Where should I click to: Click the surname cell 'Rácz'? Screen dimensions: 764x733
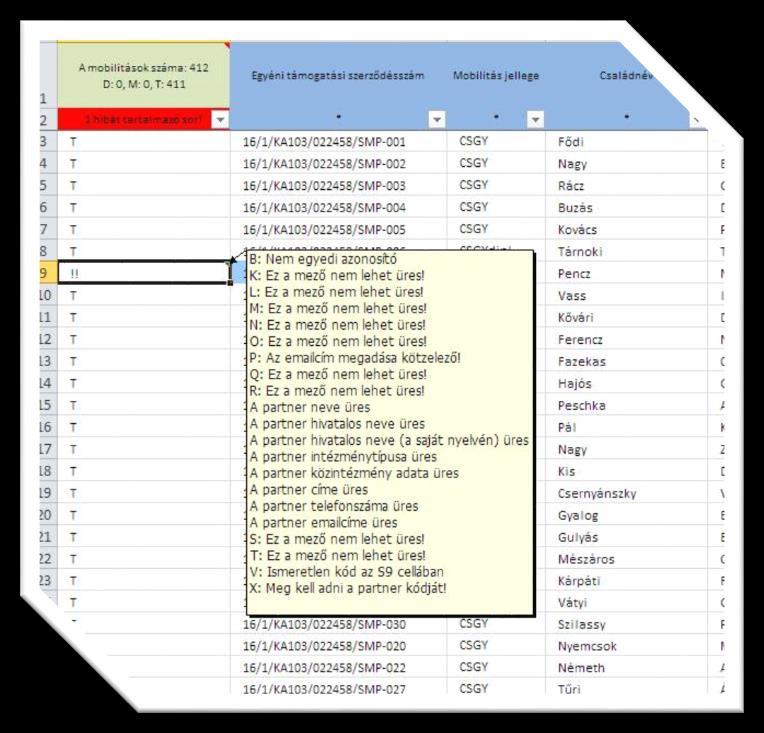[x=626, y=186]
